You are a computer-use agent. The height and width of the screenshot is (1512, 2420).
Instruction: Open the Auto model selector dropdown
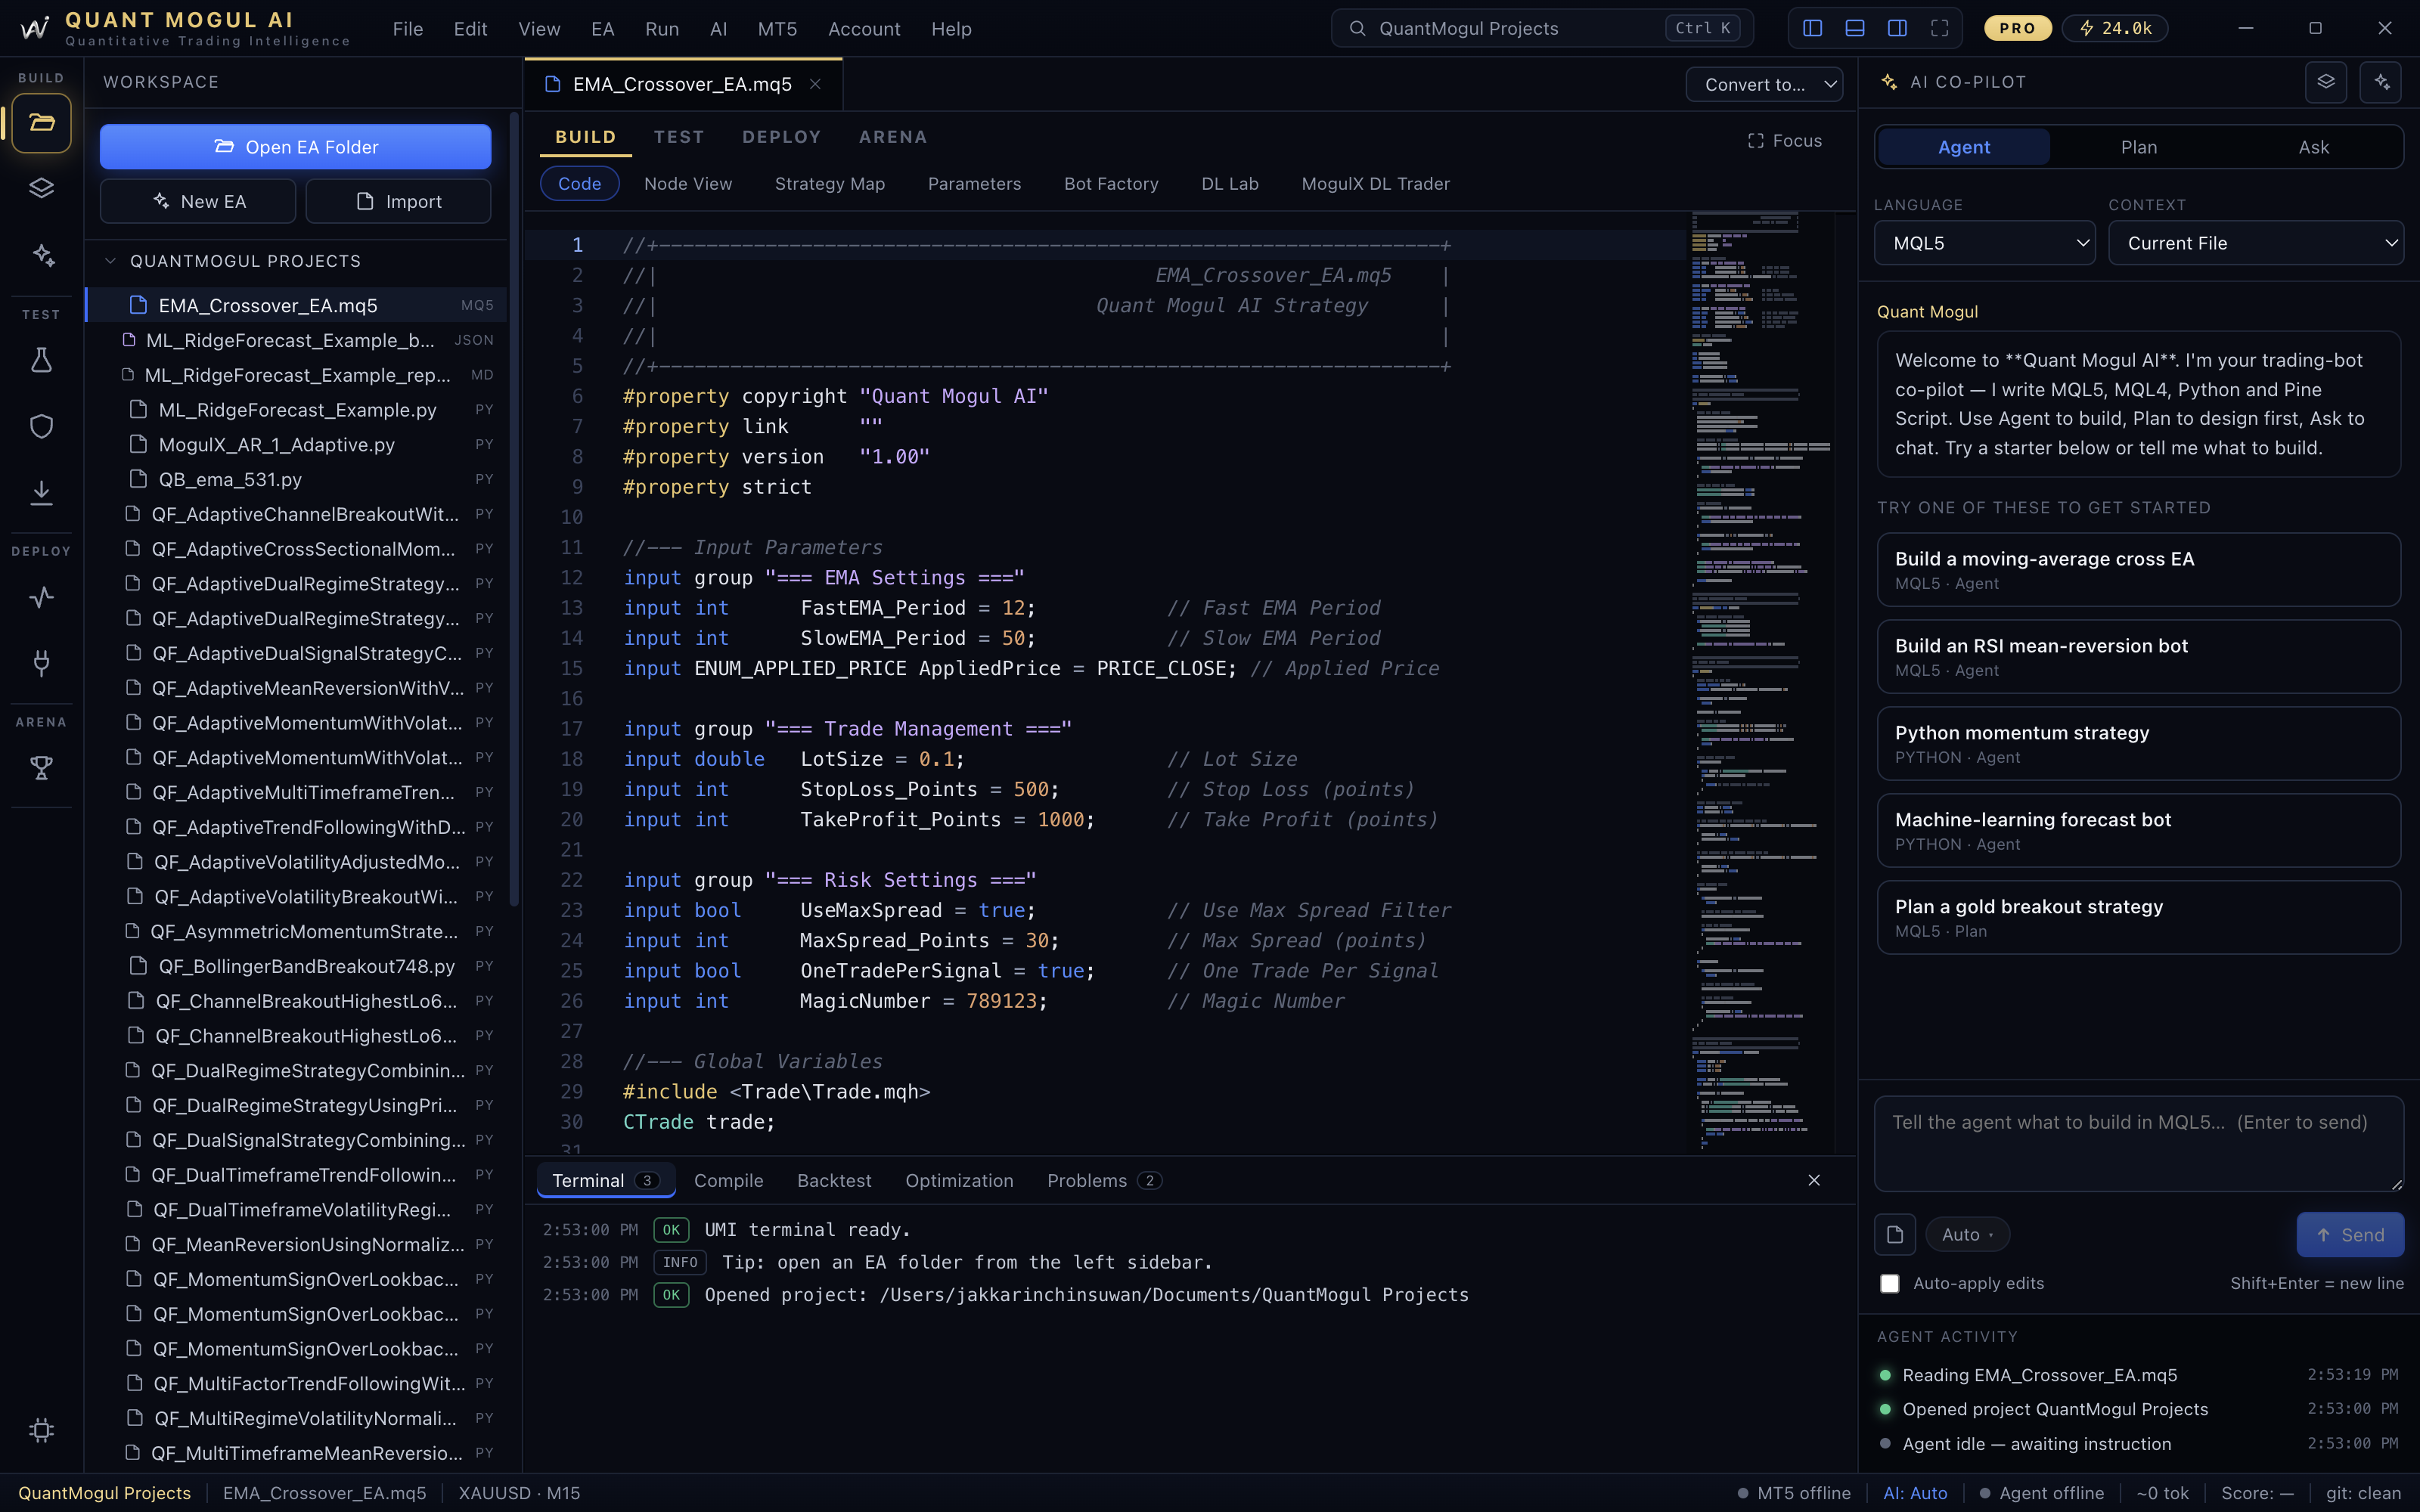point(1967,1235)
